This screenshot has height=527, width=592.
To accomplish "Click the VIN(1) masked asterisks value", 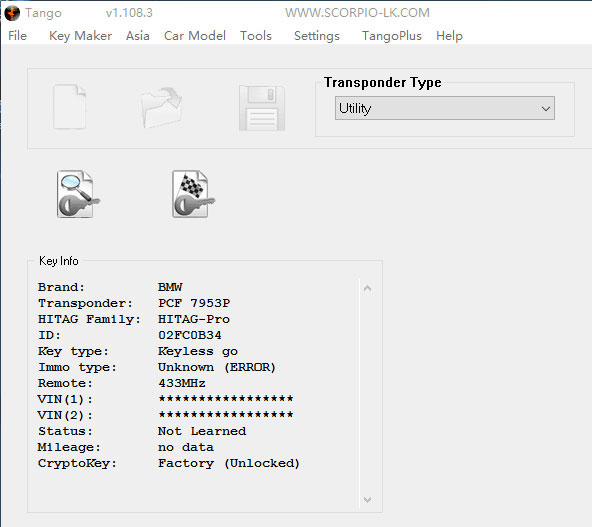I will [226, 399].
